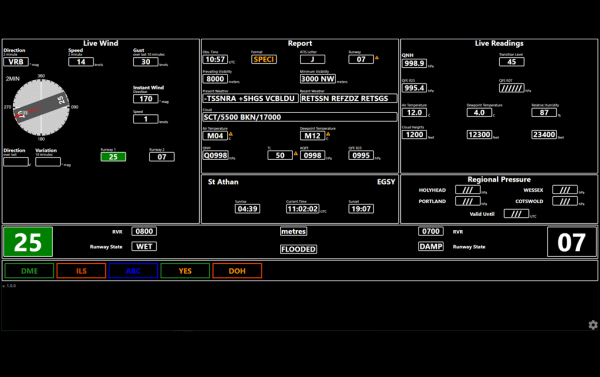600x377 pixels.
Task: Click the Valid Until time field
Action: coord(516,214)
